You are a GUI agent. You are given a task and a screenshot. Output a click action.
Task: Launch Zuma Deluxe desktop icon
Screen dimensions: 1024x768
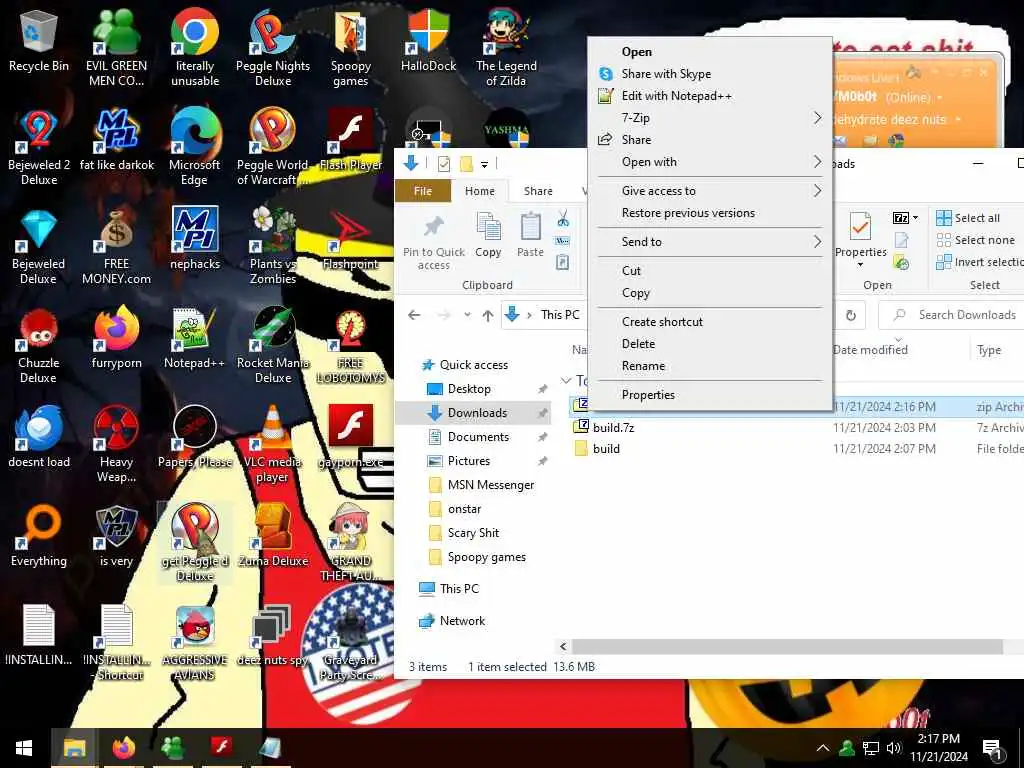coord(273,536)
